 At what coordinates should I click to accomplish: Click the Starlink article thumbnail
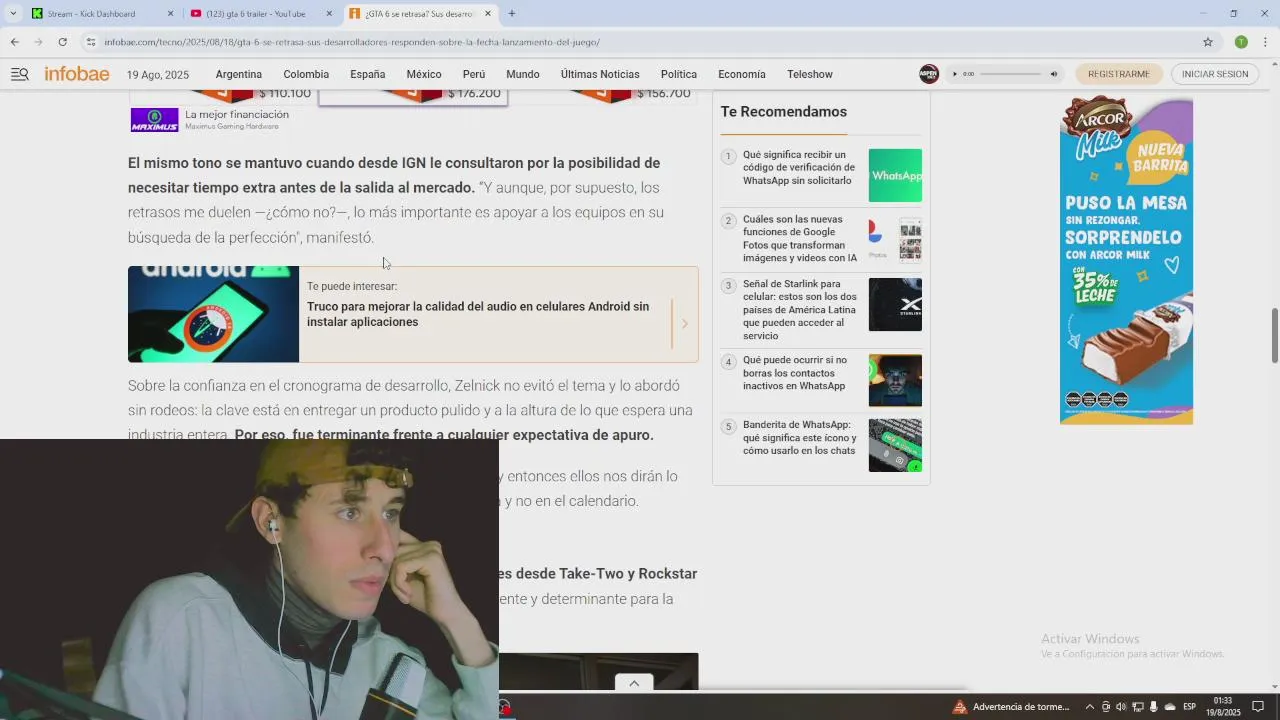tap(895, 304)
